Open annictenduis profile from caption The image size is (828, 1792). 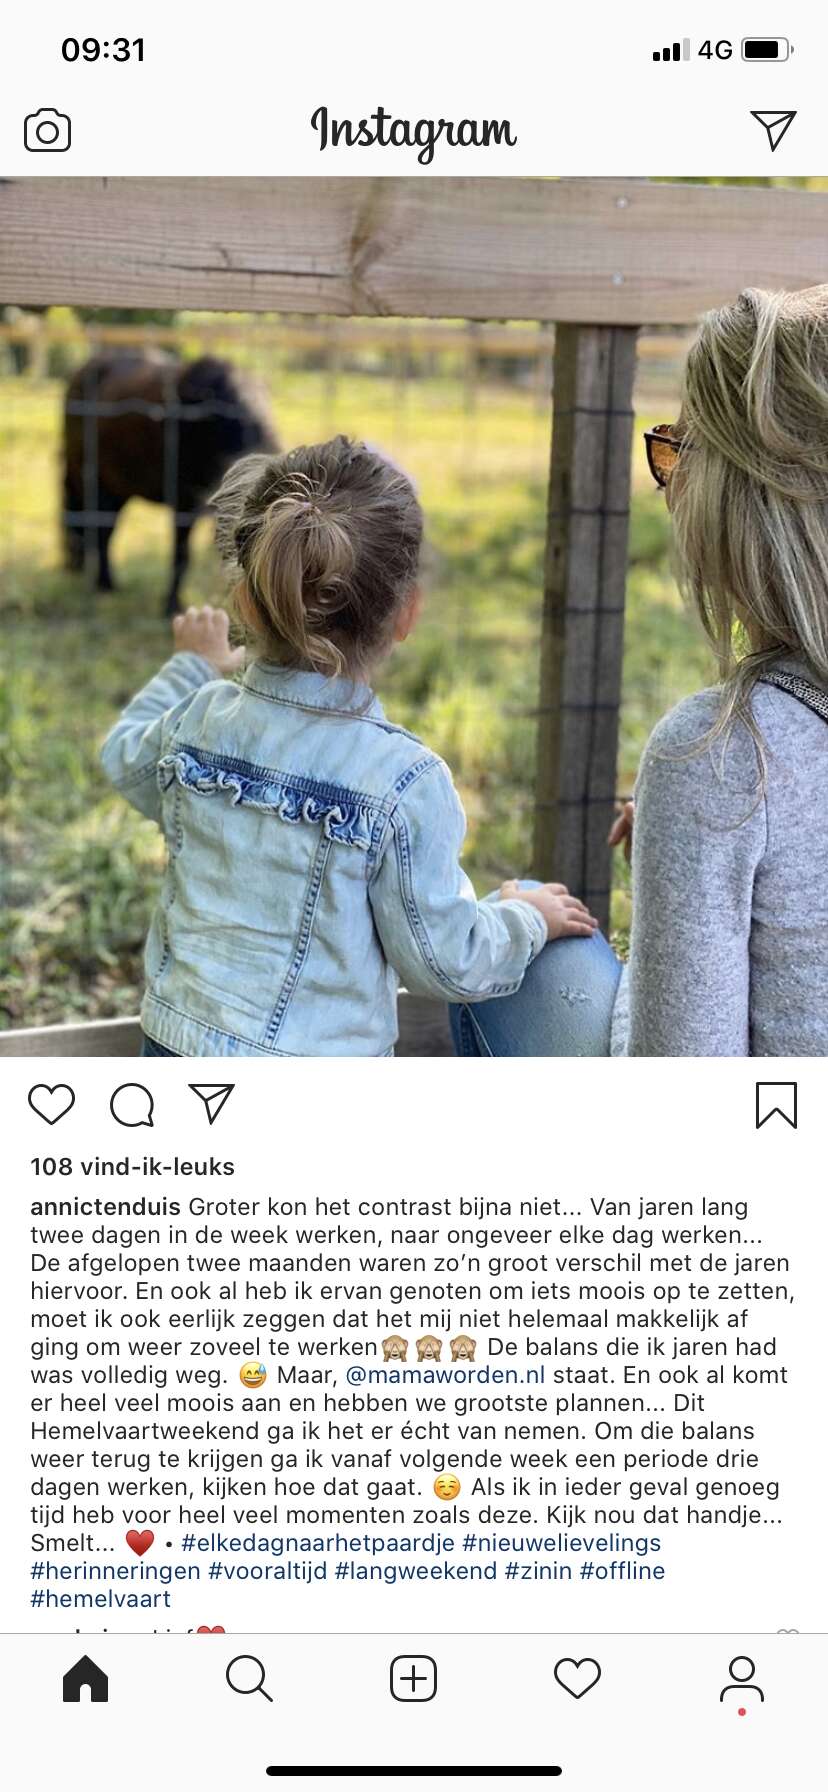pyautogui.click(x=105, y=1207)
